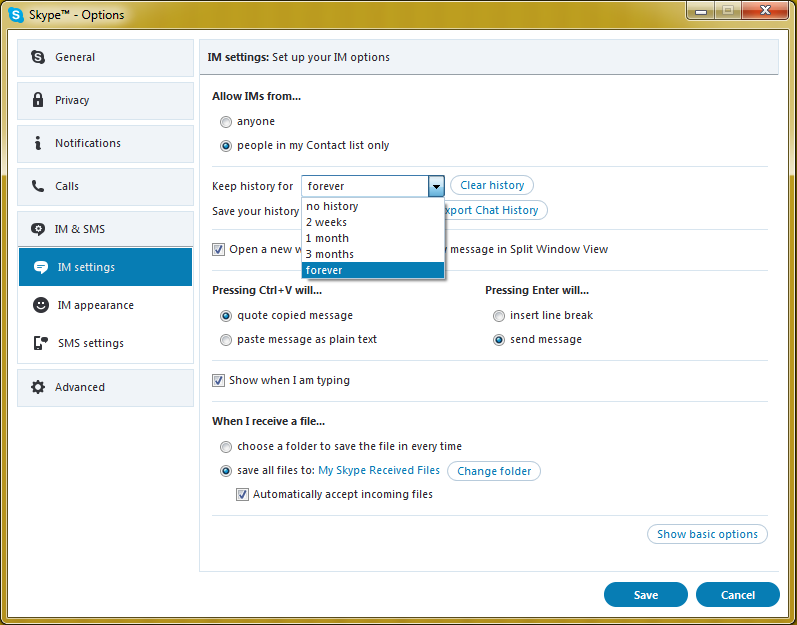Click the IM appearance smiley icon
The image size is (797, 625).
click(x=41, y=305)
